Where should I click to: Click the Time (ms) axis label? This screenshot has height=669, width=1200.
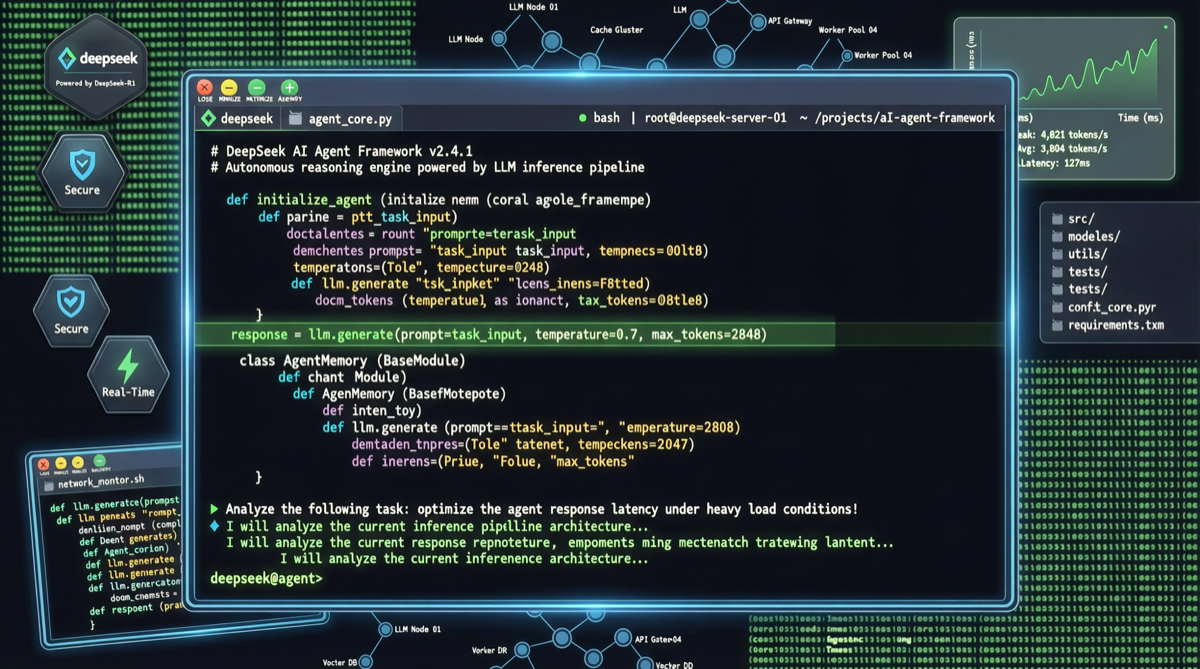click(1141, 118)
